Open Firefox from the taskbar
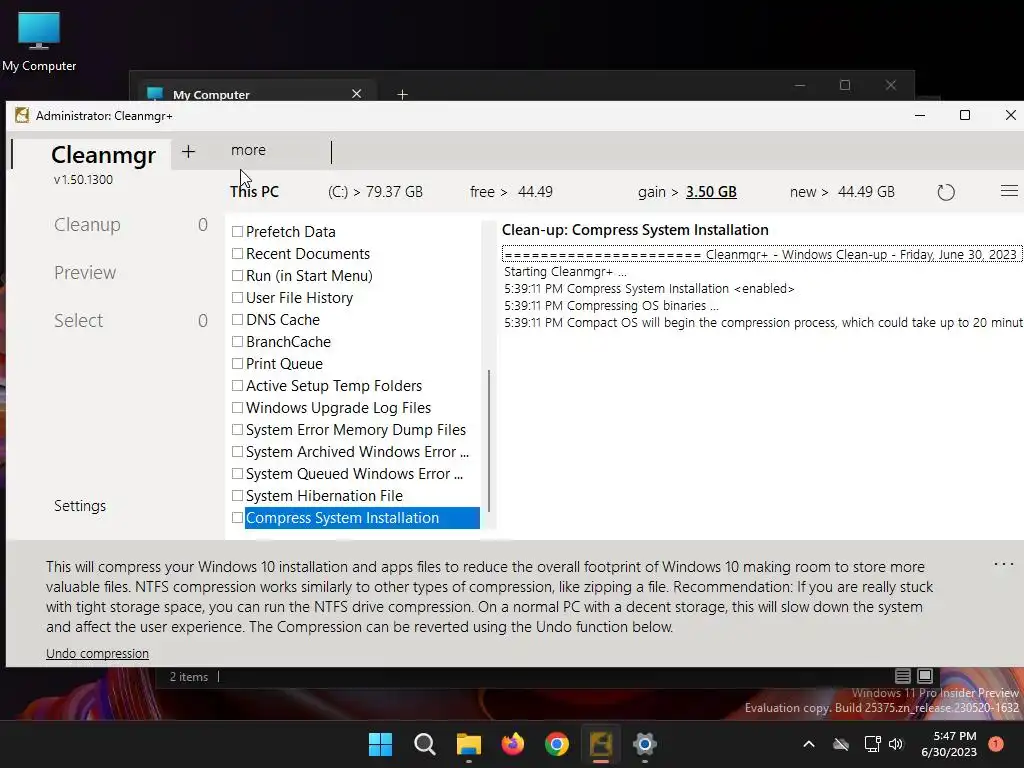Viewport: 1024px width, 768px height. pyautogui.click(x=513, y=744)
